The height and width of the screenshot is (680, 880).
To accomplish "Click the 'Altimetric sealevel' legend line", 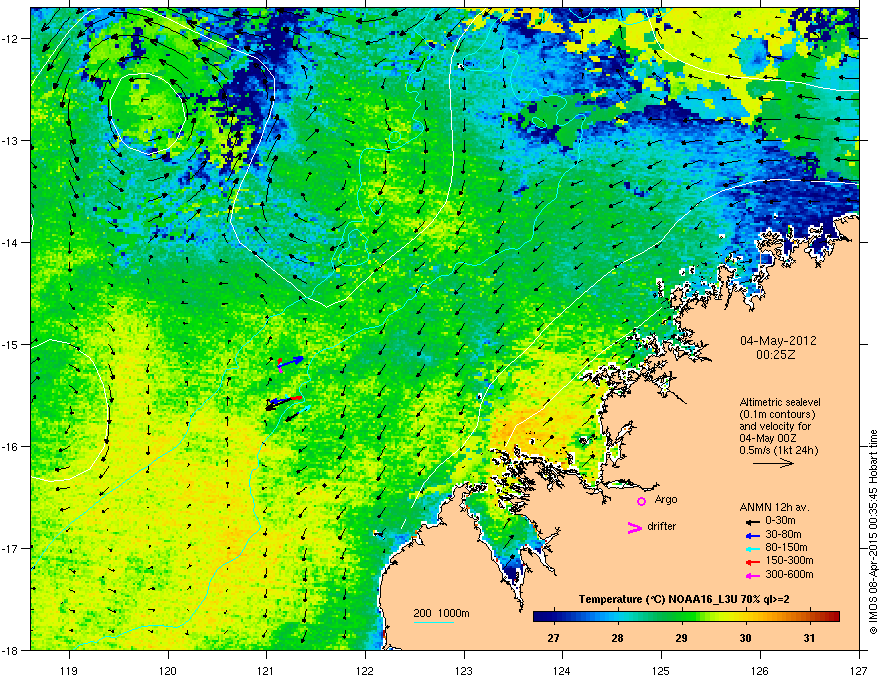I will pyautogui.click(x=780, y=402).
